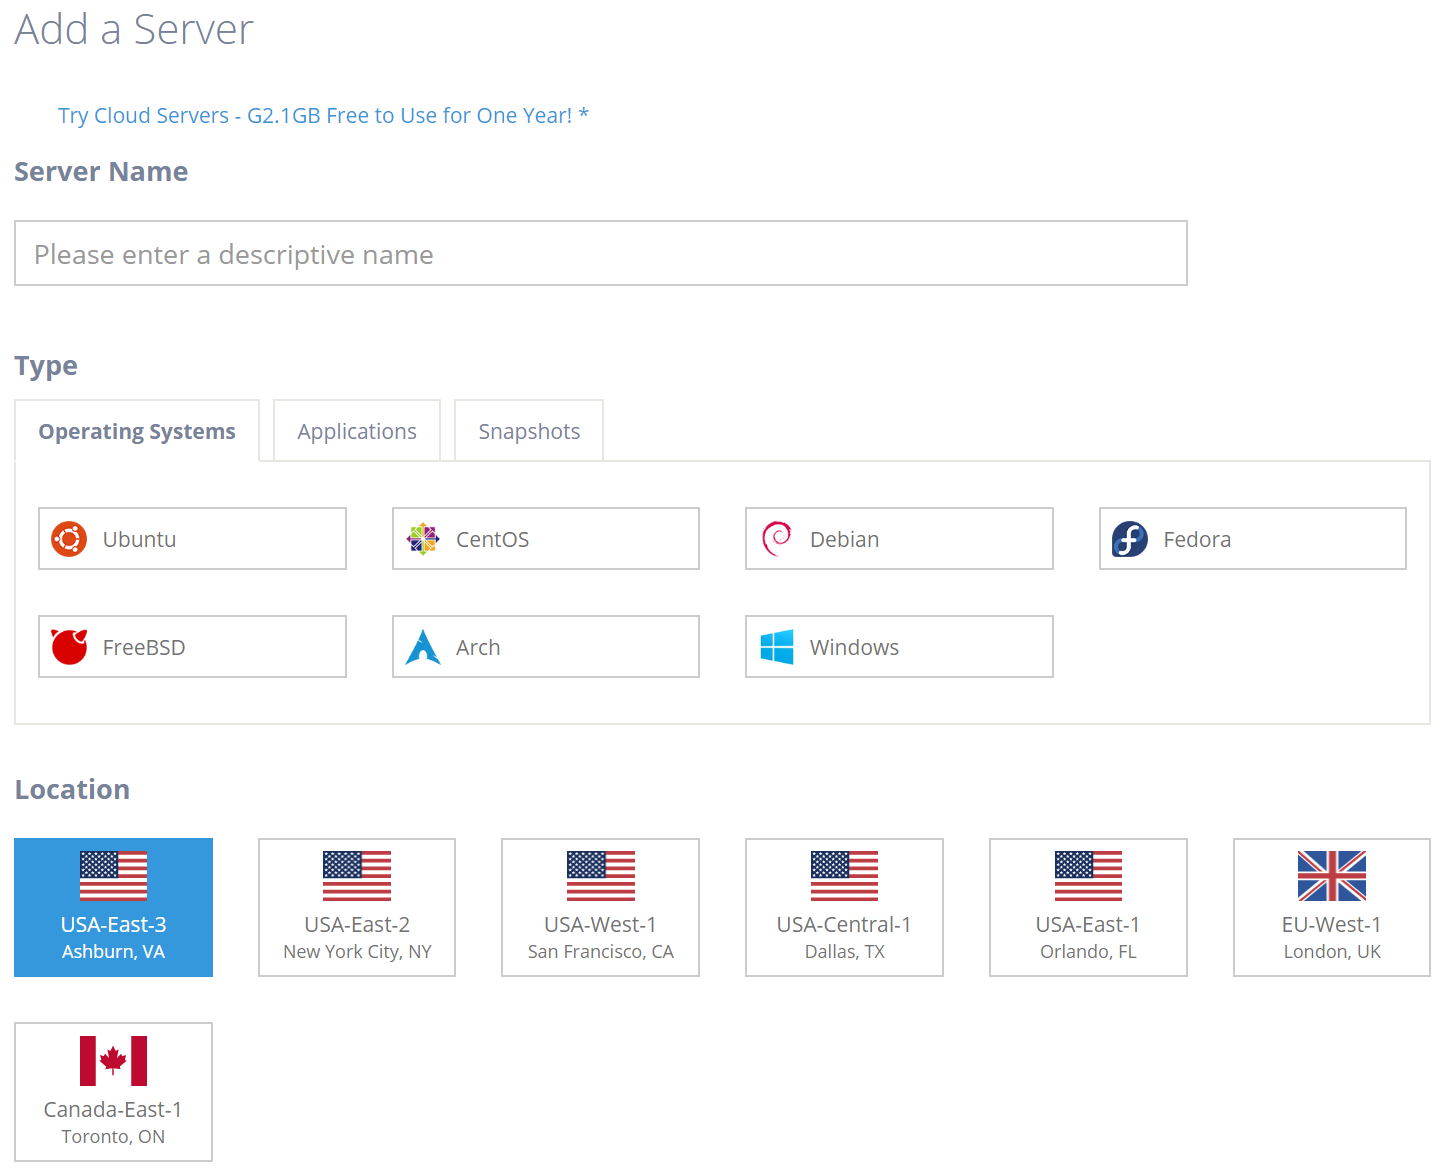Choose Debian as operating system
Viewport: 1446px width, 1174px height.
click(900, 539)
